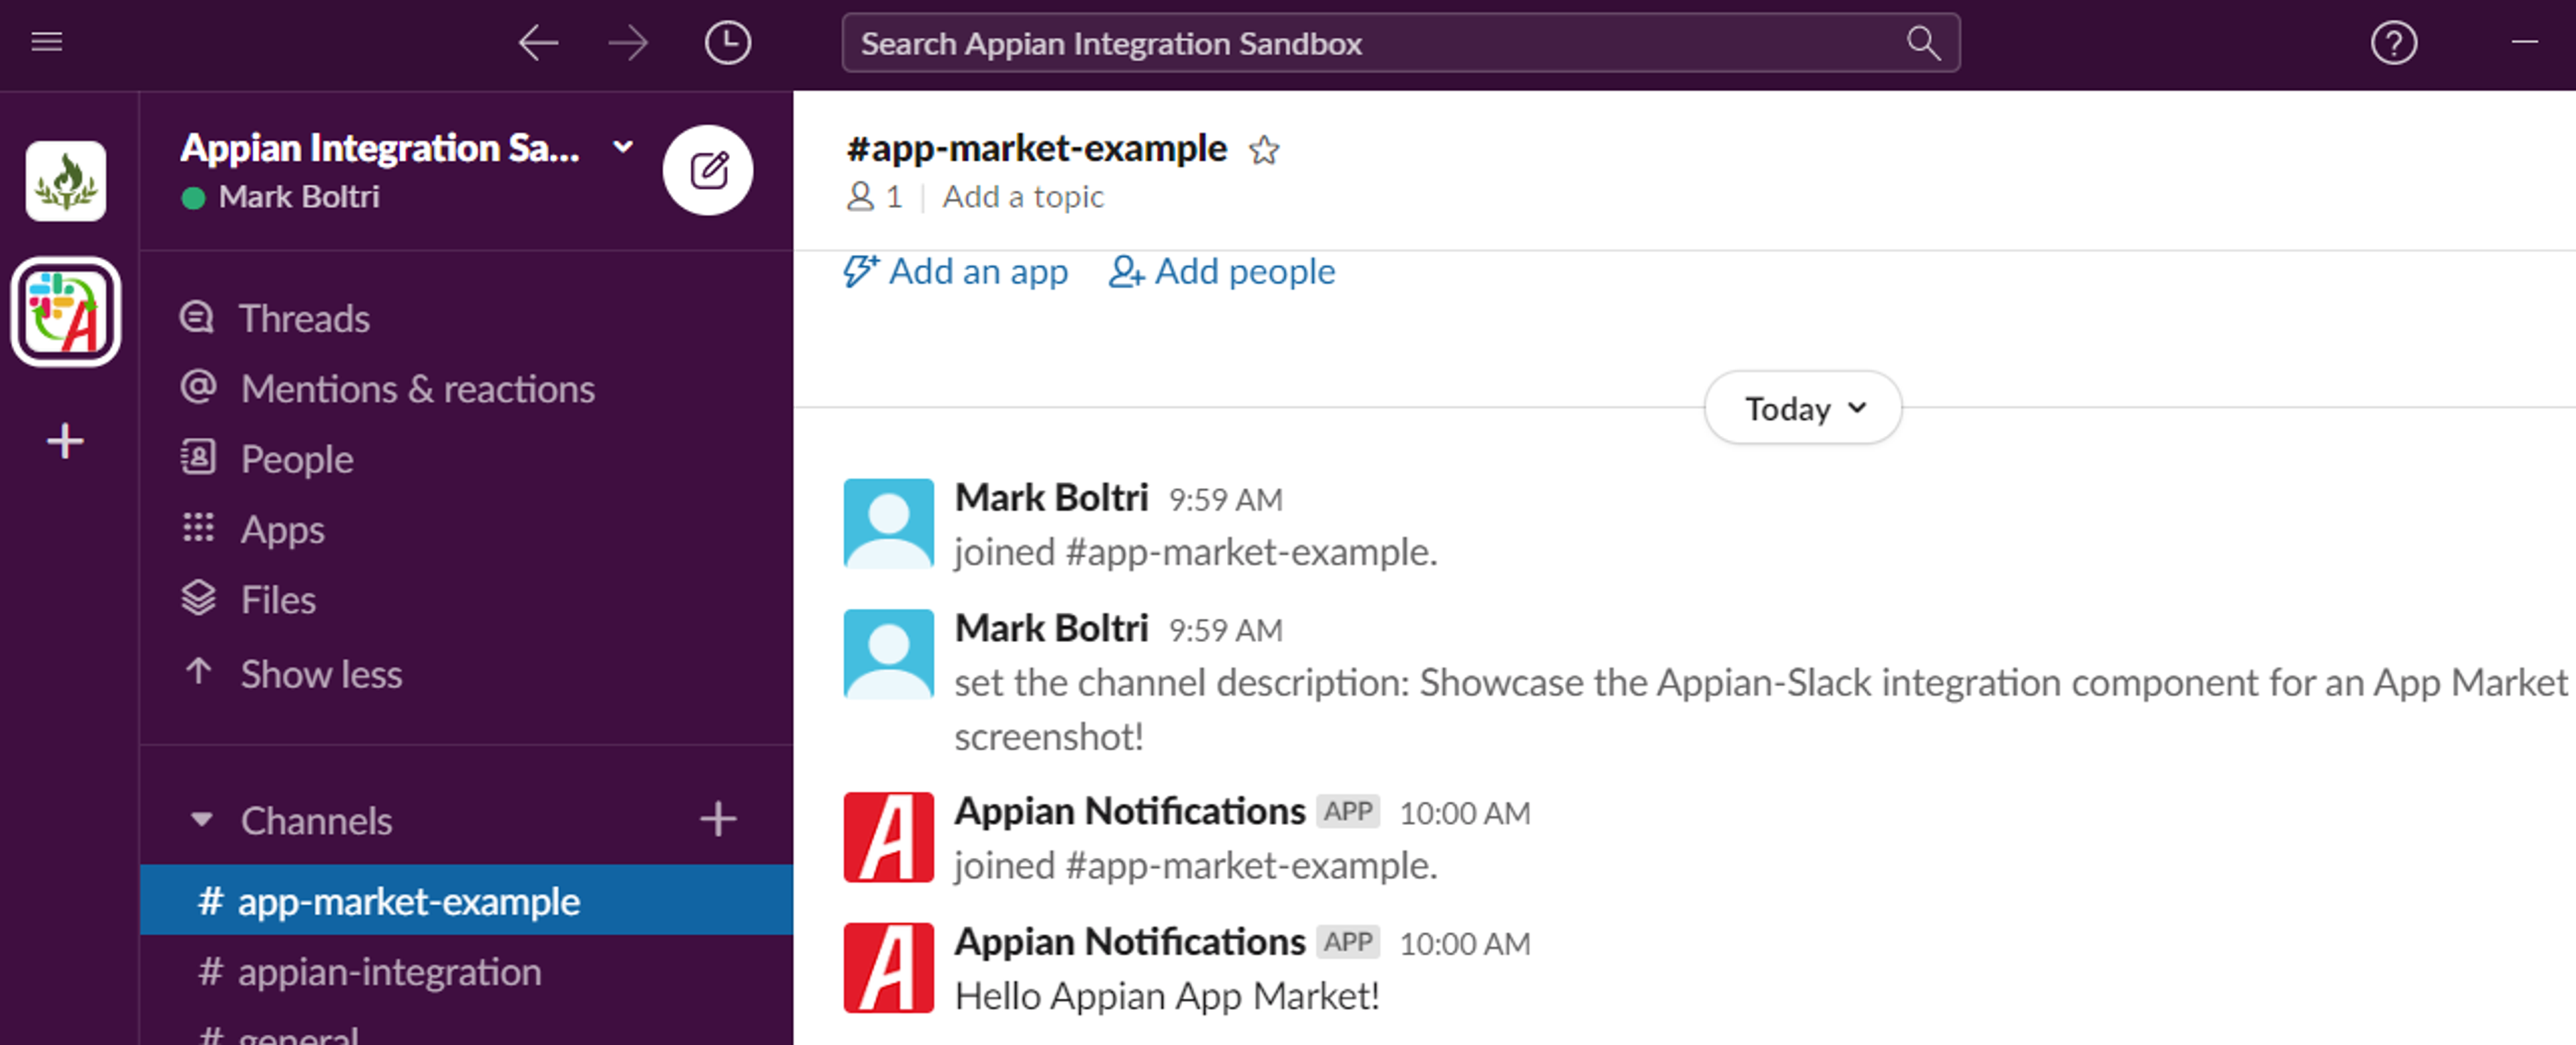Switch to the torch-logo workspace

pyautogui.click(x=66, y=181)
